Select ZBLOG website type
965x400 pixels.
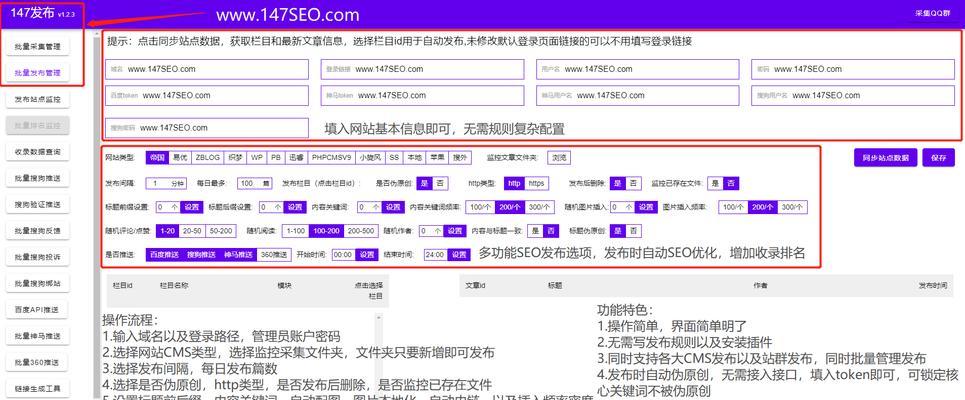[x=207, y=158]
